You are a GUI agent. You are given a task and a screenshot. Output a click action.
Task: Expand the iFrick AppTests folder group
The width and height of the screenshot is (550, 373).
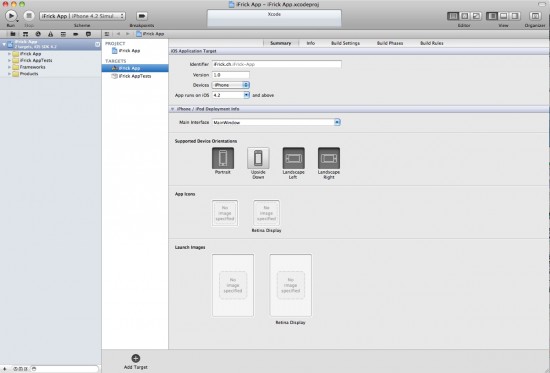point(9,61)
